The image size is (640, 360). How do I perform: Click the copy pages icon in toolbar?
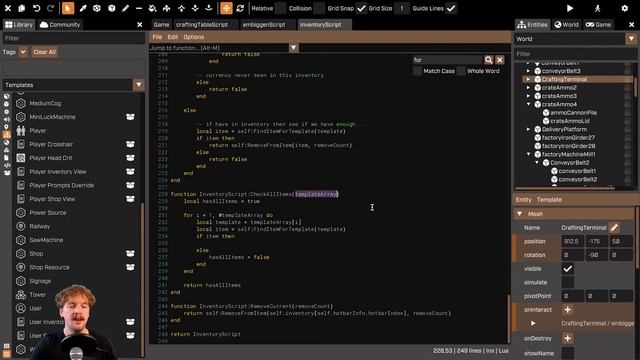click(x=22, y=8)
